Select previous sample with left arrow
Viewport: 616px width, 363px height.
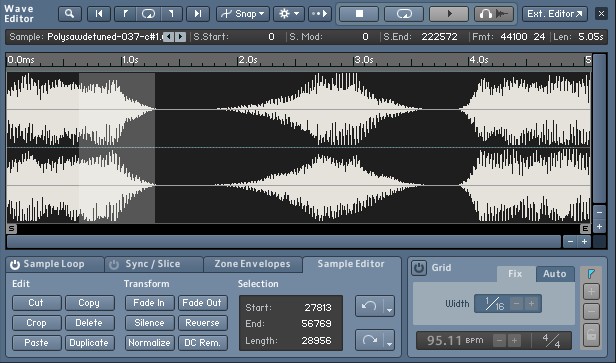click(x=168, y=37)
